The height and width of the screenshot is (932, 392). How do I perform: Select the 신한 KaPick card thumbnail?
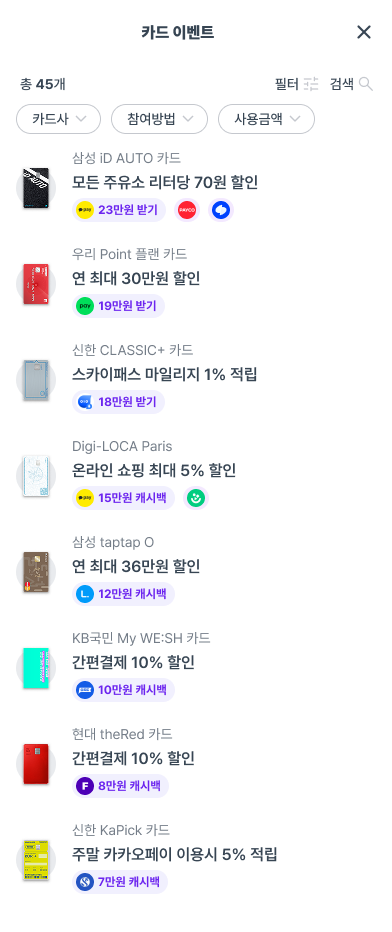[36, 860]
